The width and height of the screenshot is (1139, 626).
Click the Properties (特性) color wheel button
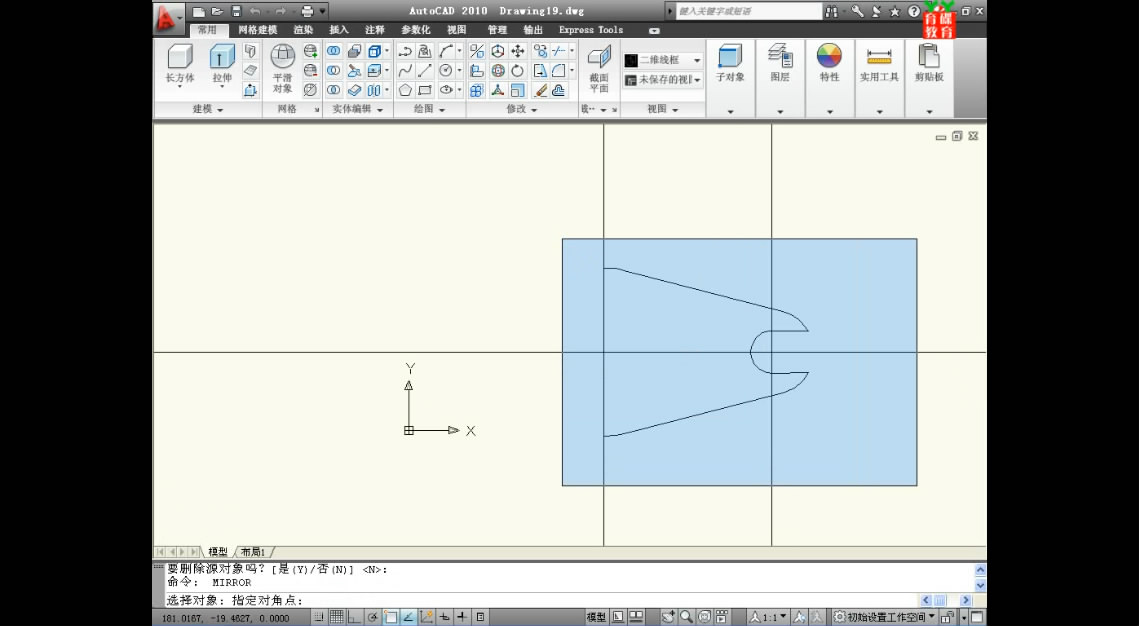tap(829, 62)
